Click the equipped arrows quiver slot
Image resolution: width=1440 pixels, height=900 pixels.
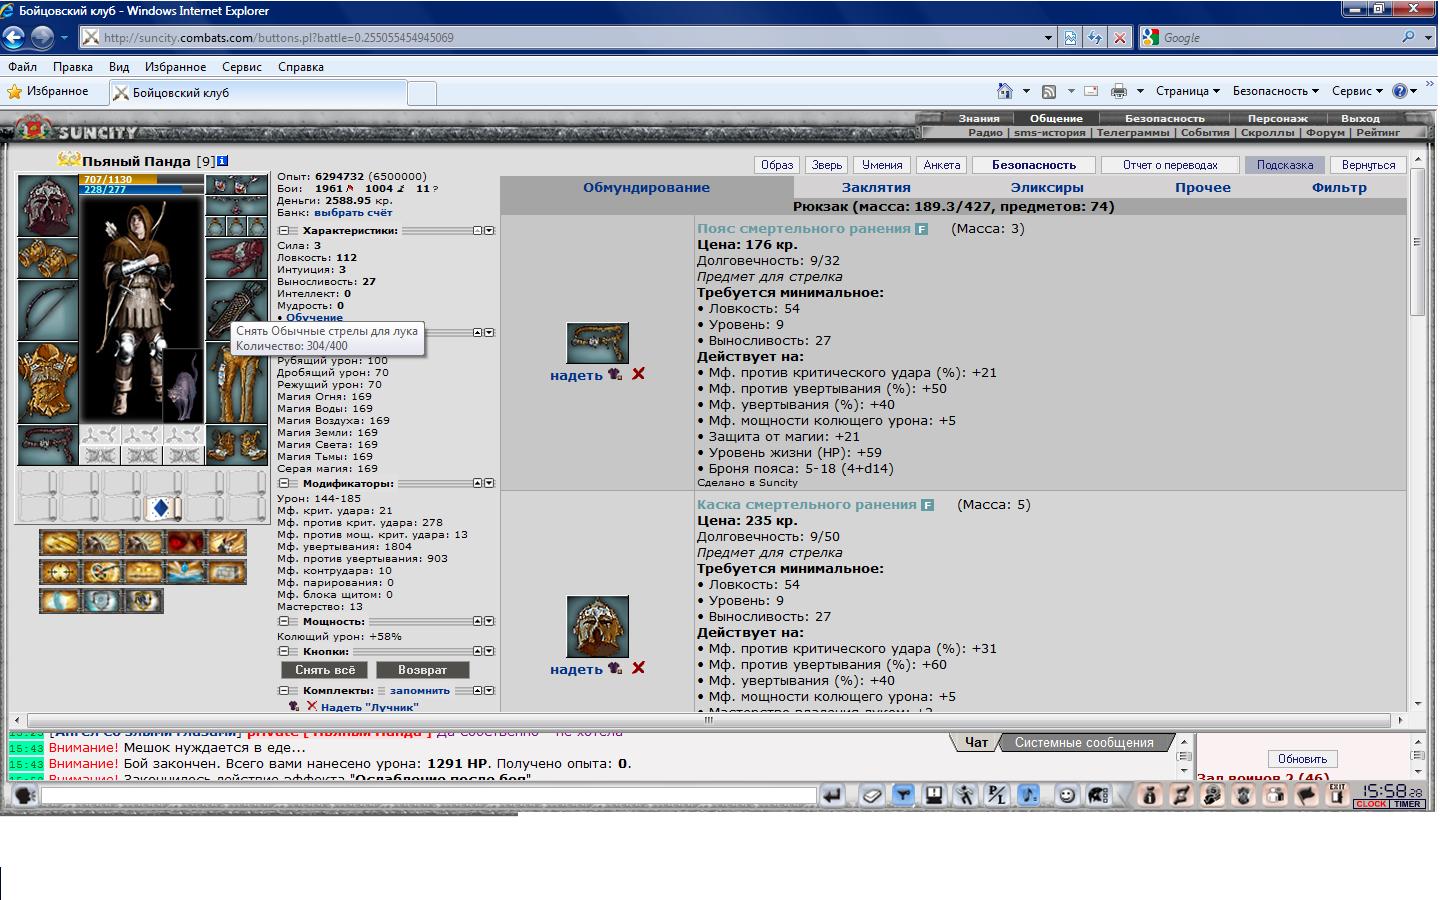pyautogui.click(x=237, y=309)
